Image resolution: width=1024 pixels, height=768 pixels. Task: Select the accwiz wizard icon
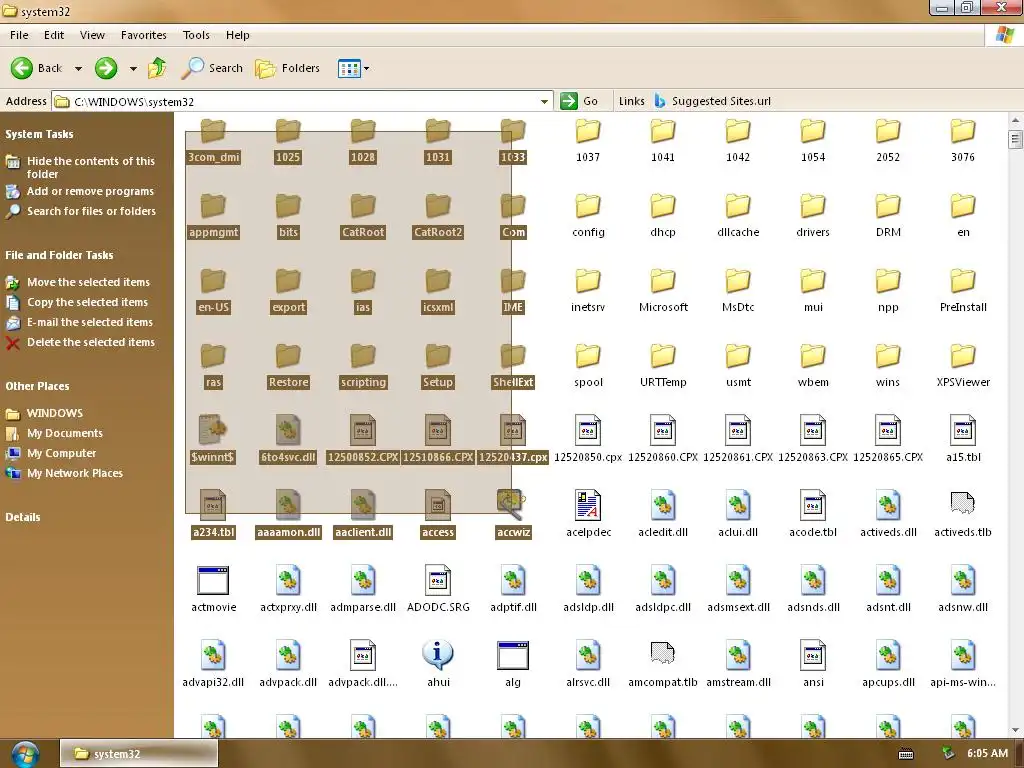(511, 505)
